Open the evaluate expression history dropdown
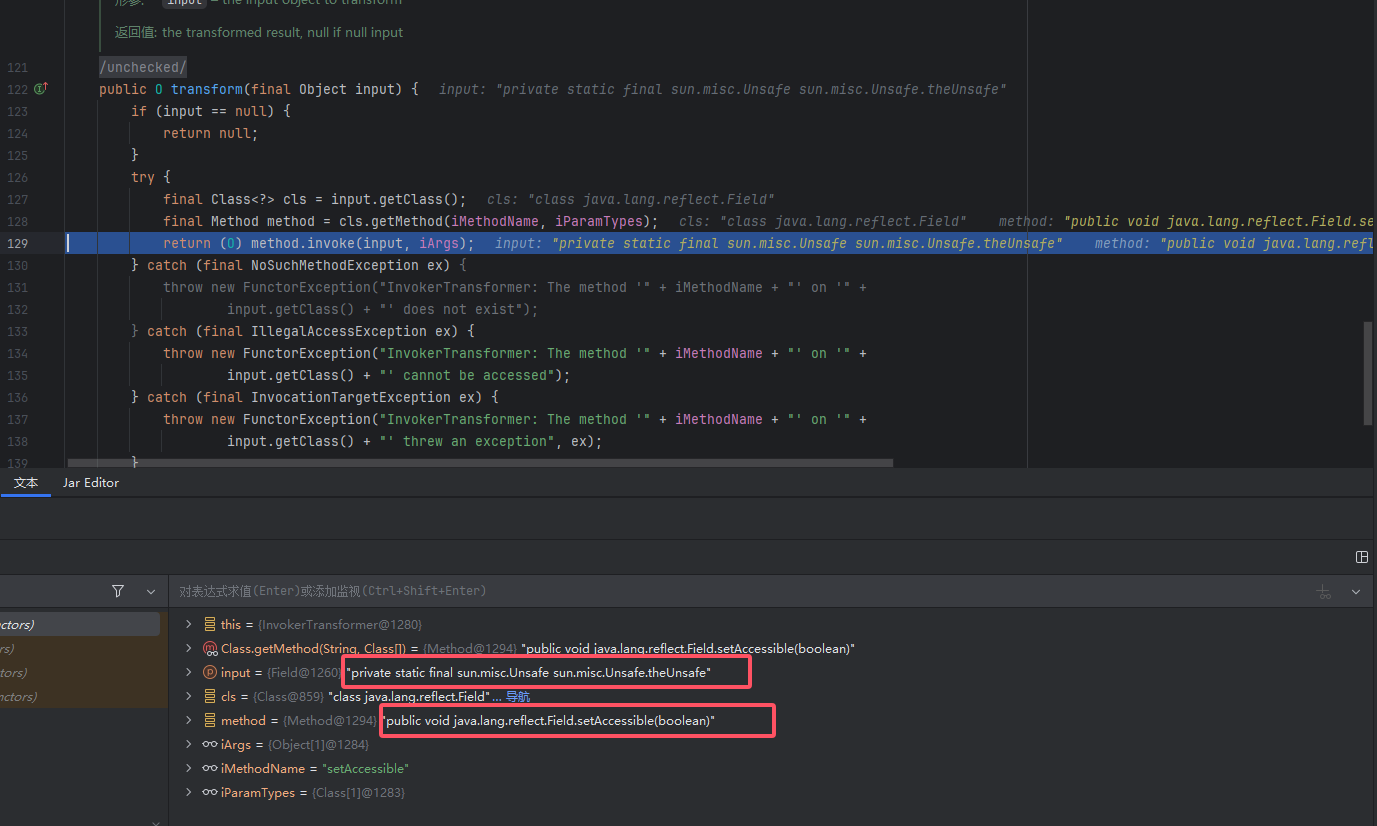The width and height of the screenshot is (1377, 826). click(x=1356, y=592)
